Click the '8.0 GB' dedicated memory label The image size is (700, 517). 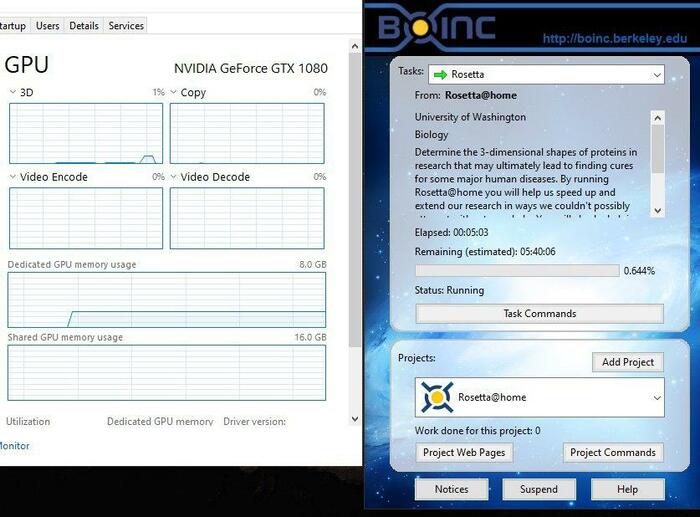(x=312, y=264)
